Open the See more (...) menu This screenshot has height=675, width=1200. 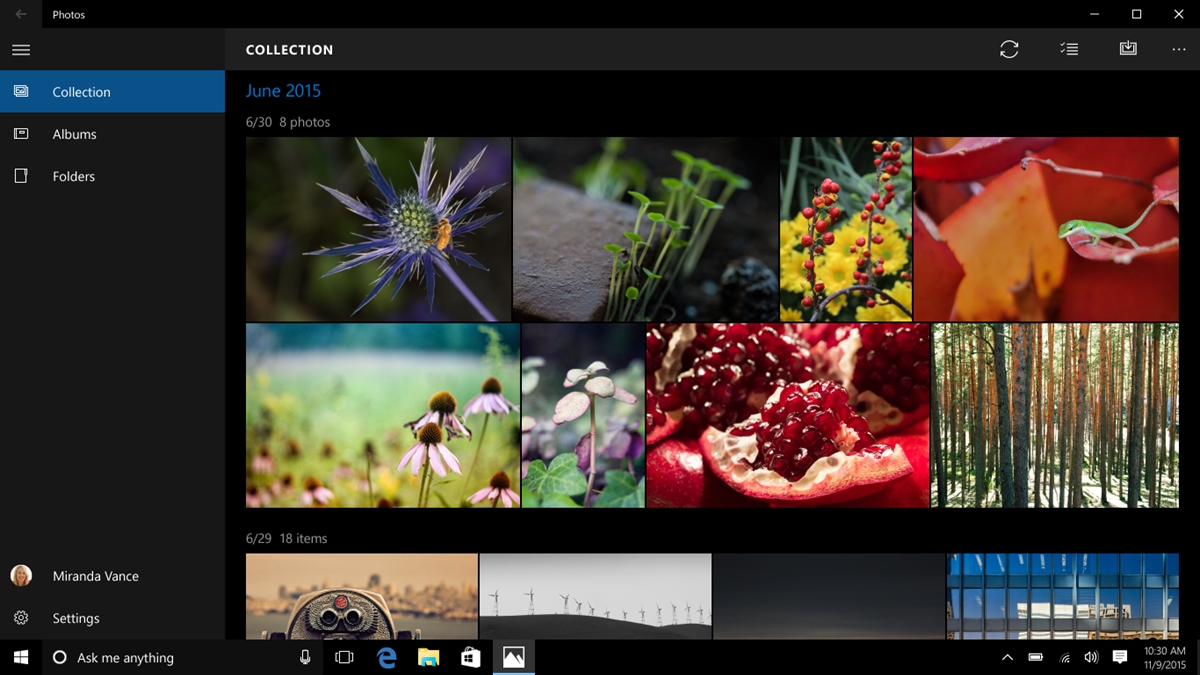click(x=1177, y=49)
